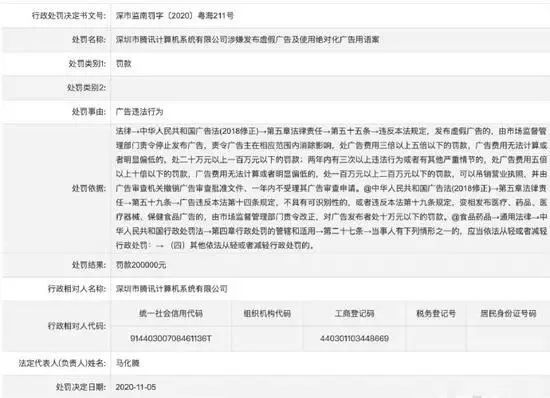Click the 处罚决定日期 label

81,387
